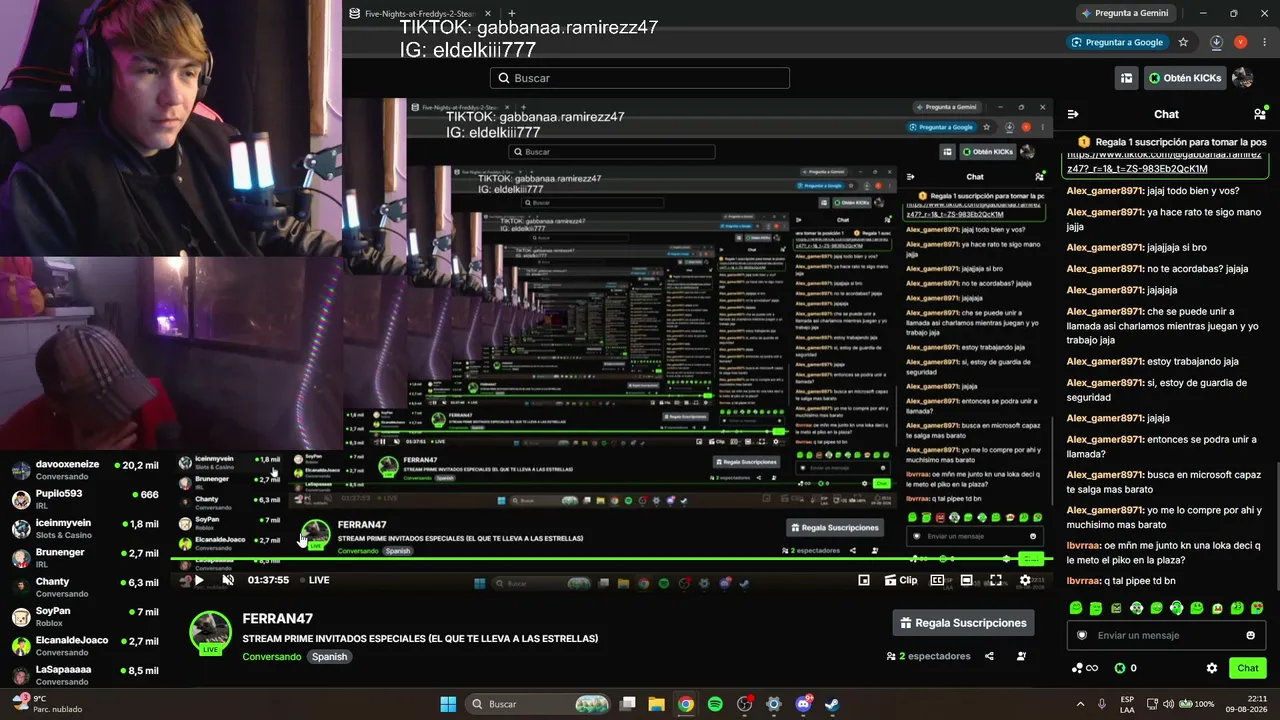1280x720 pixels.
Task: Open Discord from taskbar
Action: click(803, 704)
